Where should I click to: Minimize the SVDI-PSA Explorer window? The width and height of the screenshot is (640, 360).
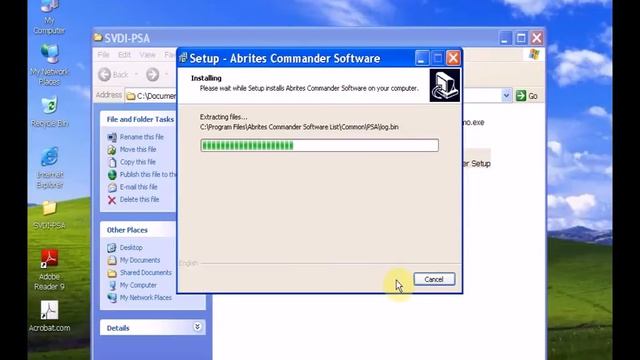click(505, 38)
